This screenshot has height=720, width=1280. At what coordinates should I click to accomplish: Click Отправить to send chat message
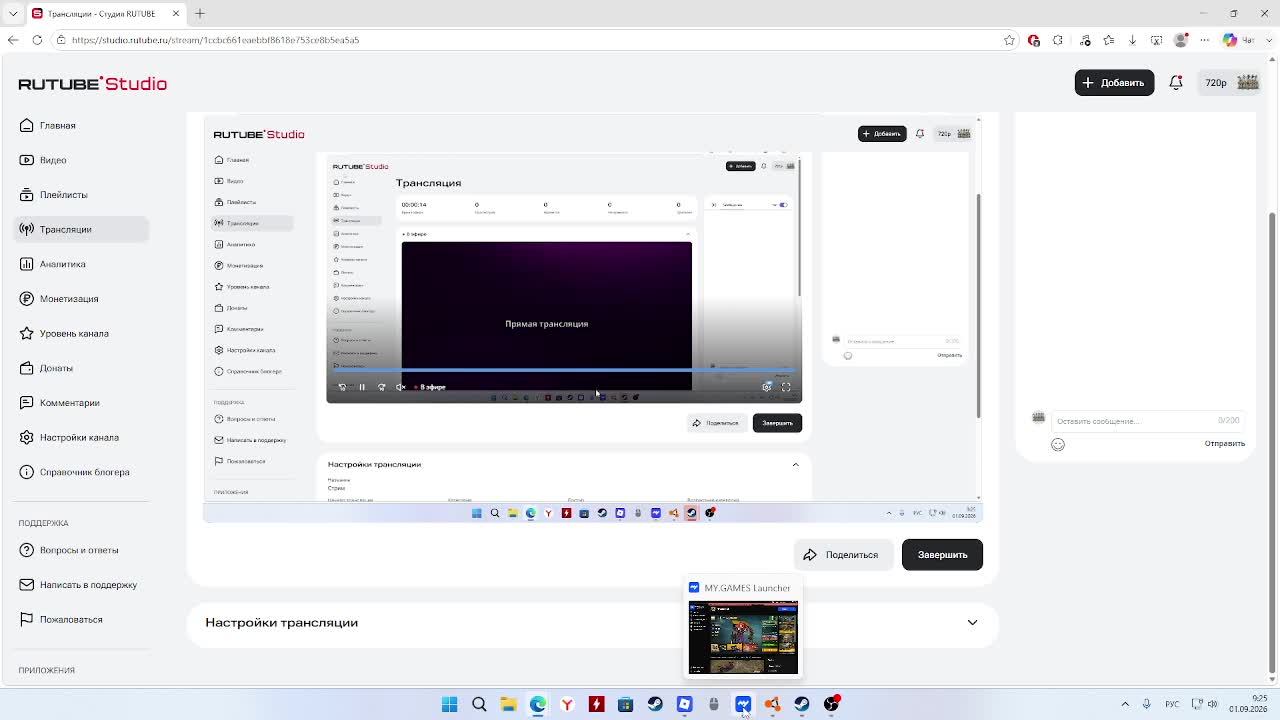[x=1225, y=444]
